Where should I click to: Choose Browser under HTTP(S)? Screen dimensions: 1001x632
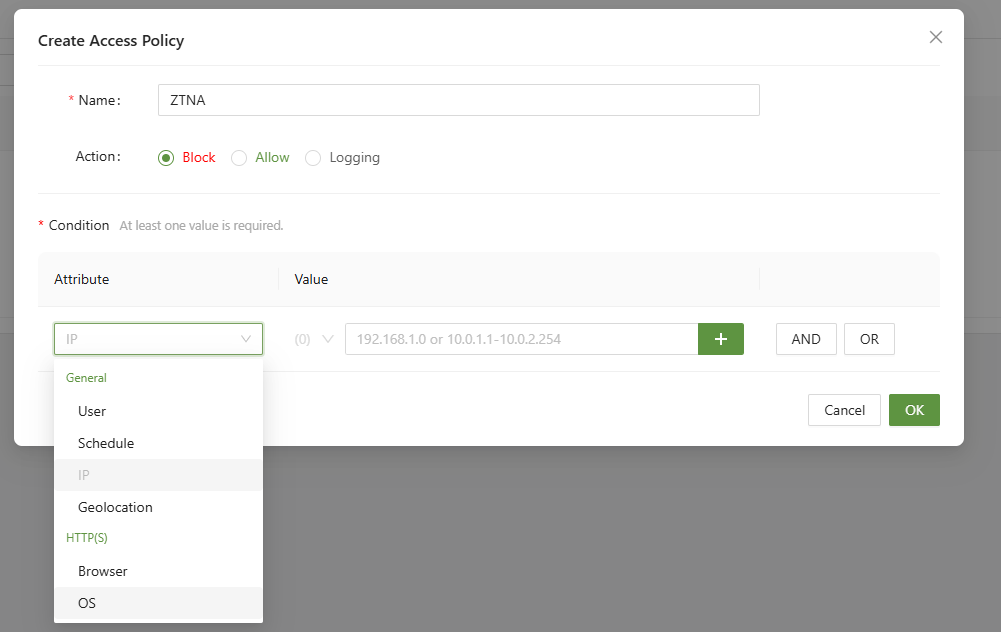(x=103, y=571)
